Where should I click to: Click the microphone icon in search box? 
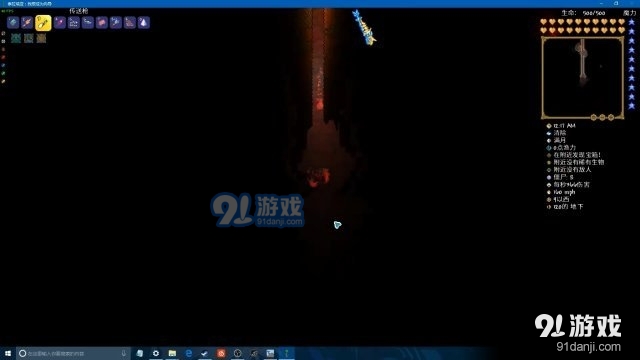pyautogui.click(x=124, y=353)
